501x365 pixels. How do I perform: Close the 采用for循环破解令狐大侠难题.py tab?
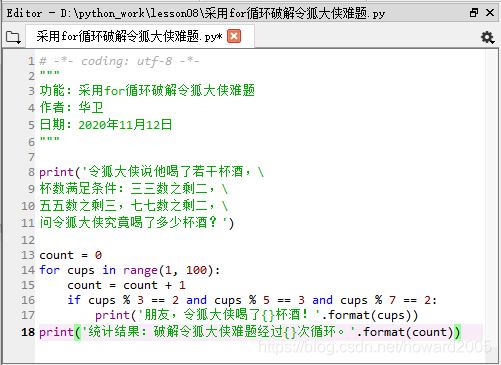(234, 36)
